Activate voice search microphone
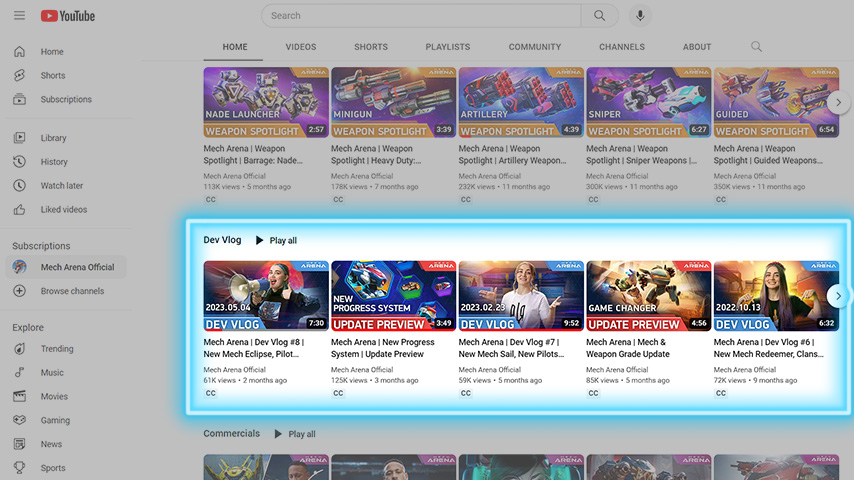Viewport: 854px width, 480px height. [640, 16]
